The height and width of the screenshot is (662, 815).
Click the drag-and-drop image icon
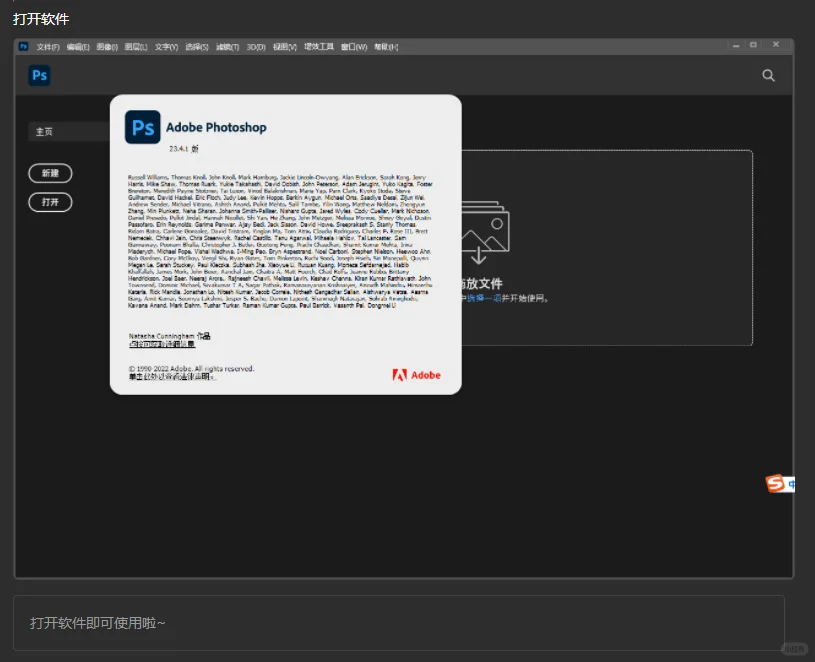[485, 232]
